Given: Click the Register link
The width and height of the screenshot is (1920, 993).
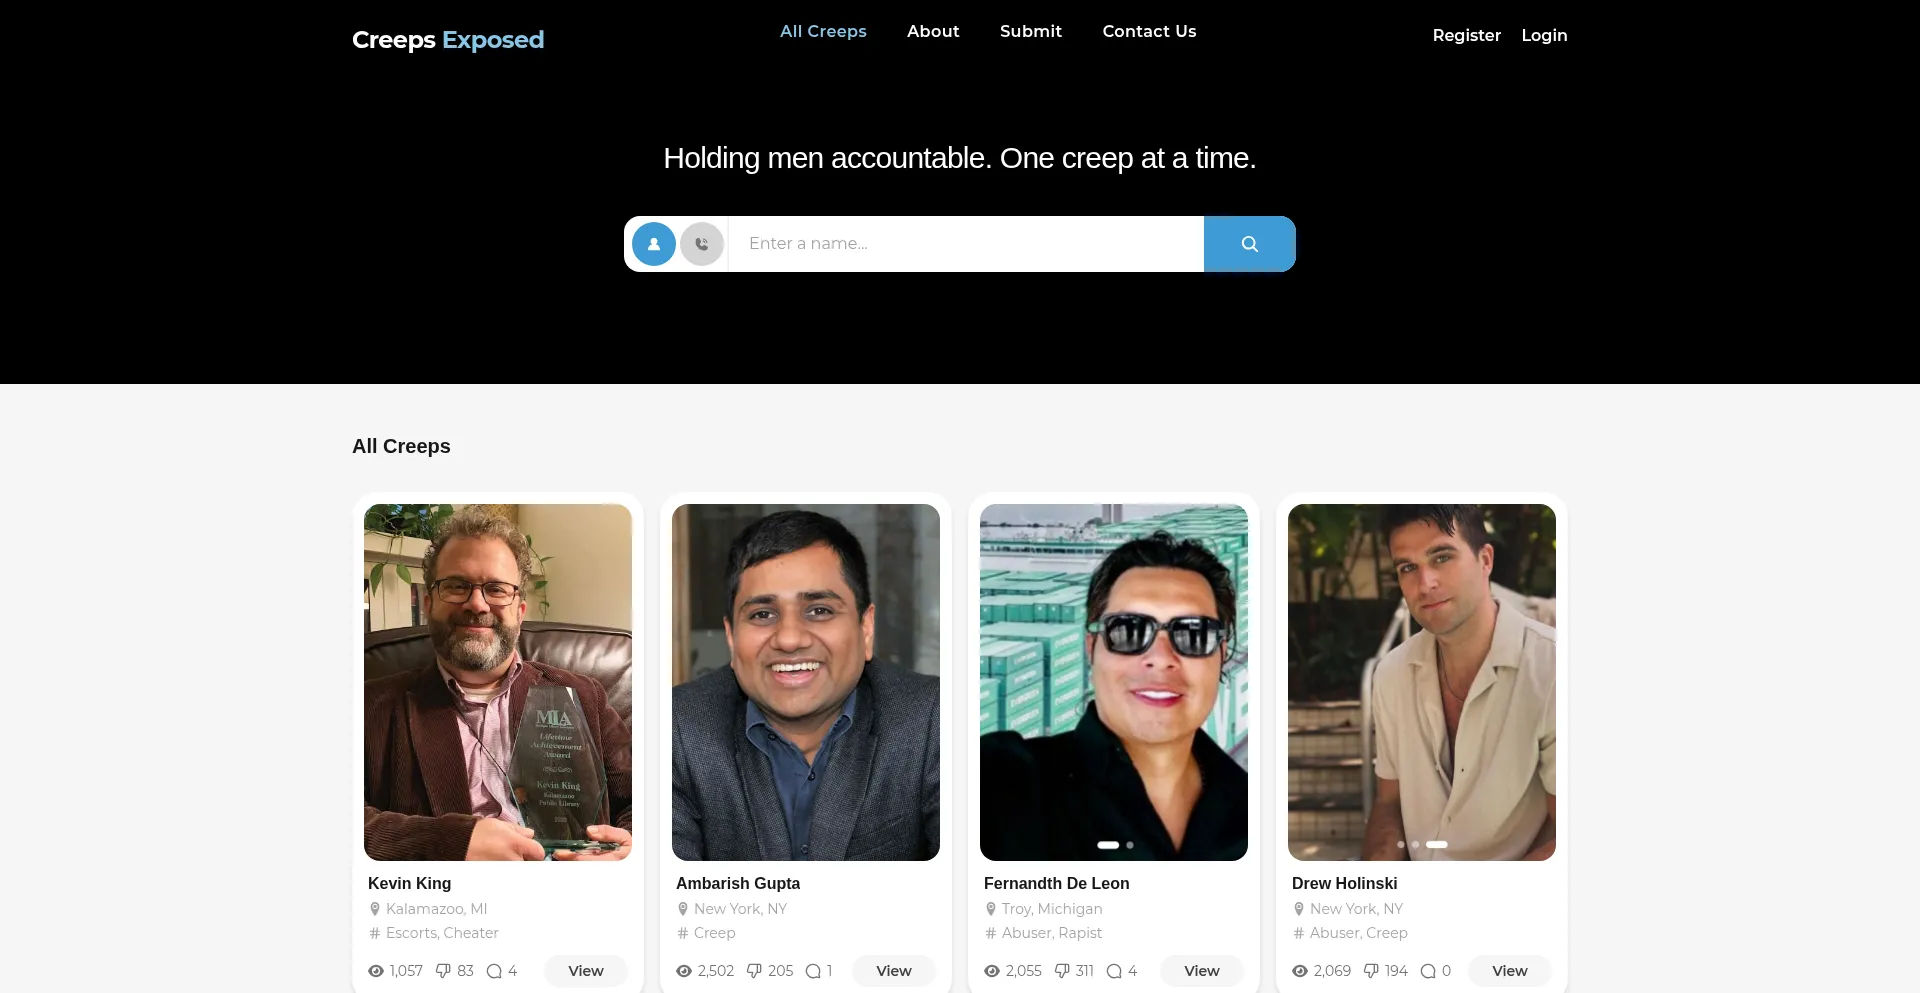Looking at the screenshot, I should pyautogui.click(x=1466, y=36).
